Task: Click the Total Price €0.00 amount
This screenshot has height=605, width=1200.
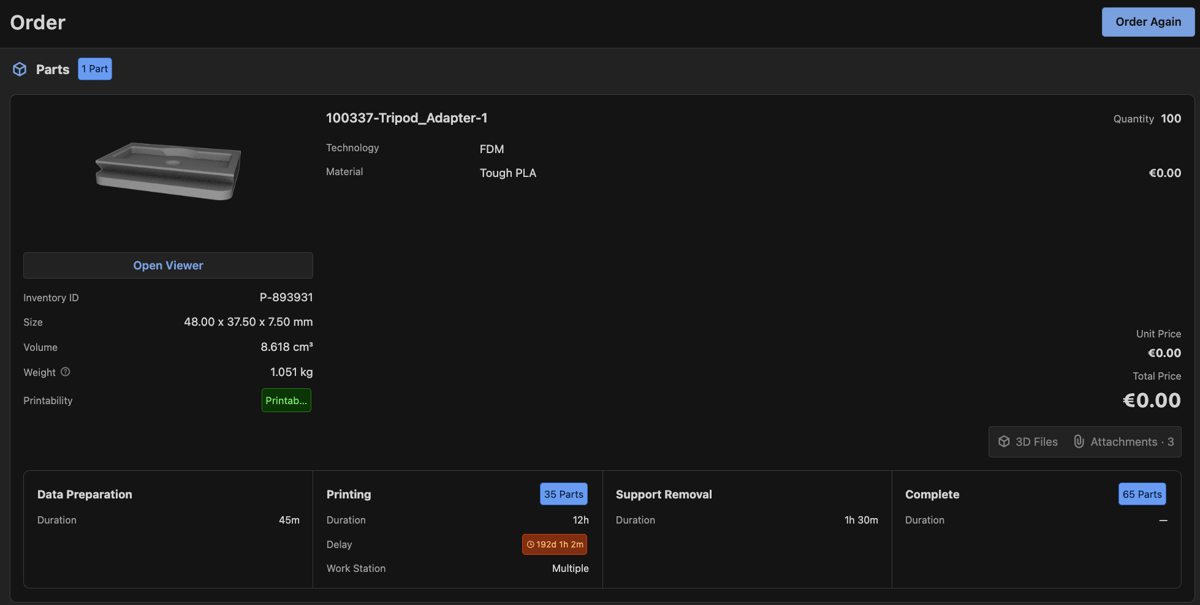Action: click(x=1152, y=400)
